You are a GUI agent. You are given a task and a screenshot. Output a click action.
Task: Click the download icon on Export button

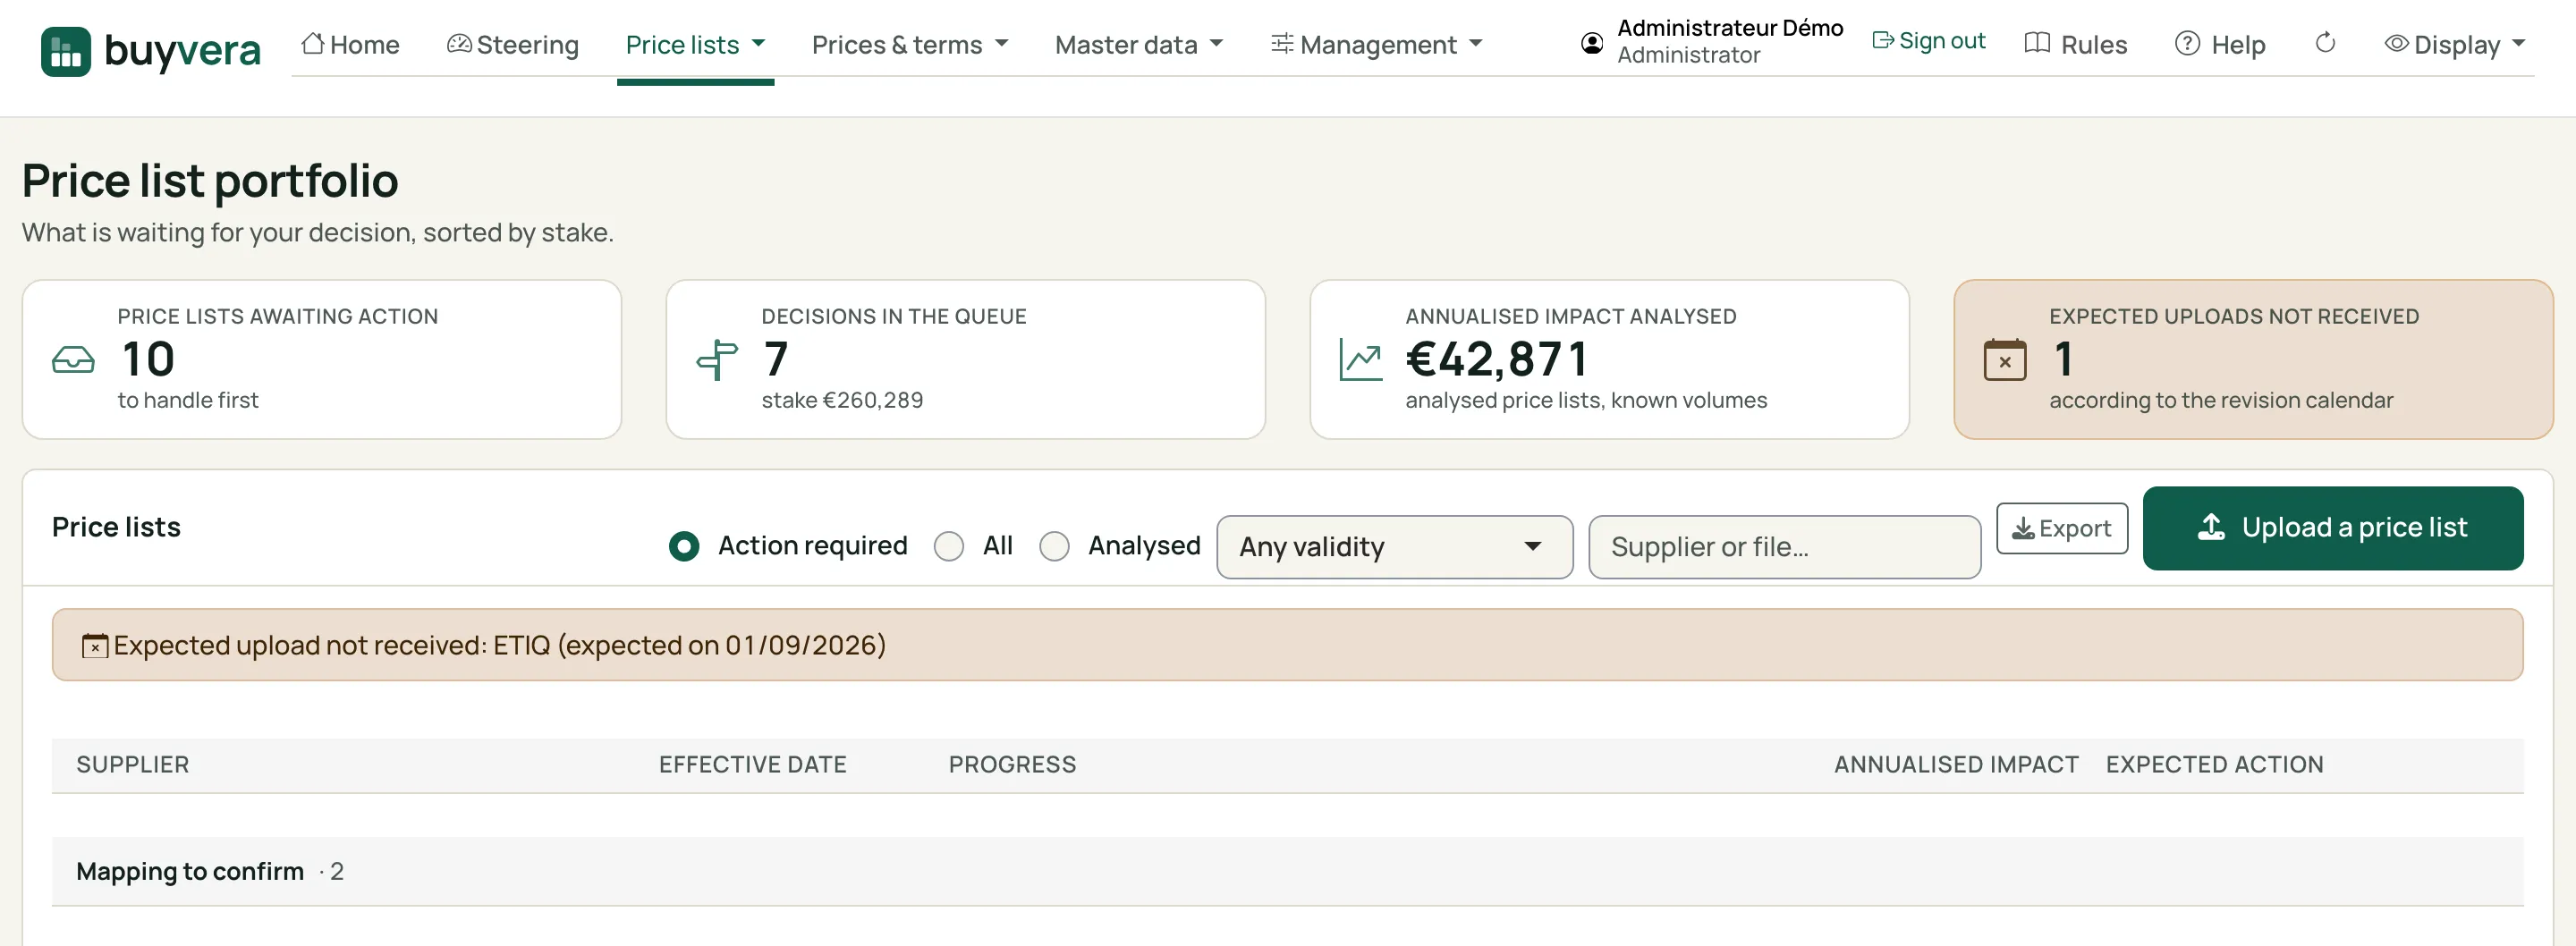2023,528
